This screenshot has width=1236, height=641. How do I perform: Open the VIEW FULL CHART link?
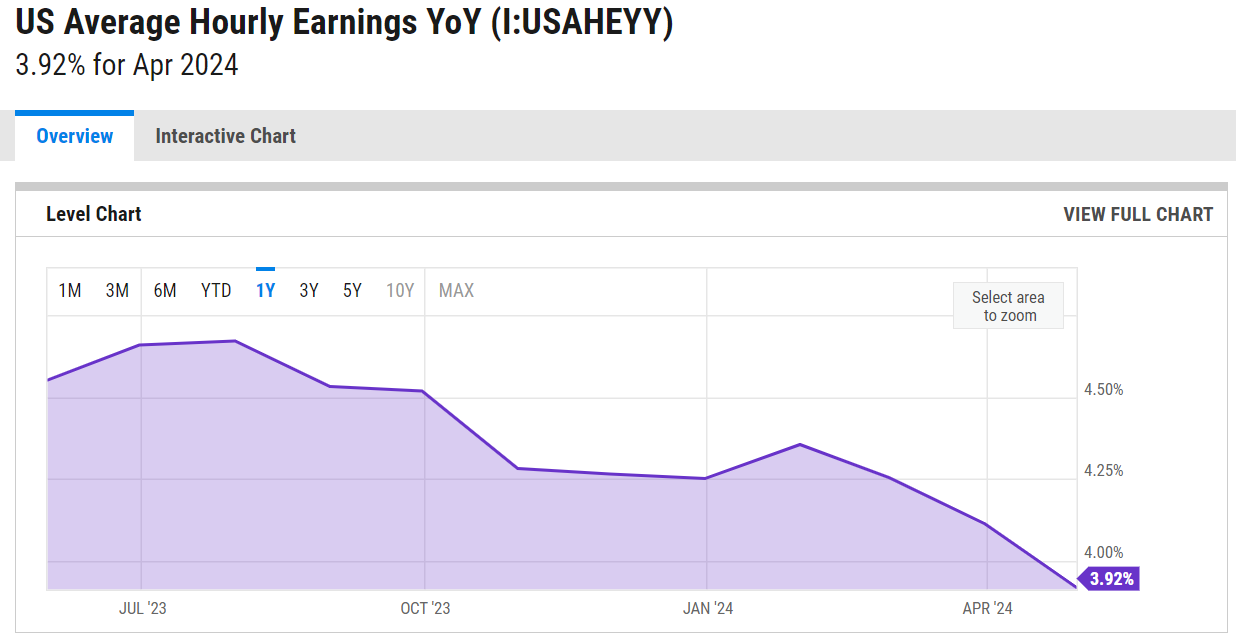pos(1137,215)
